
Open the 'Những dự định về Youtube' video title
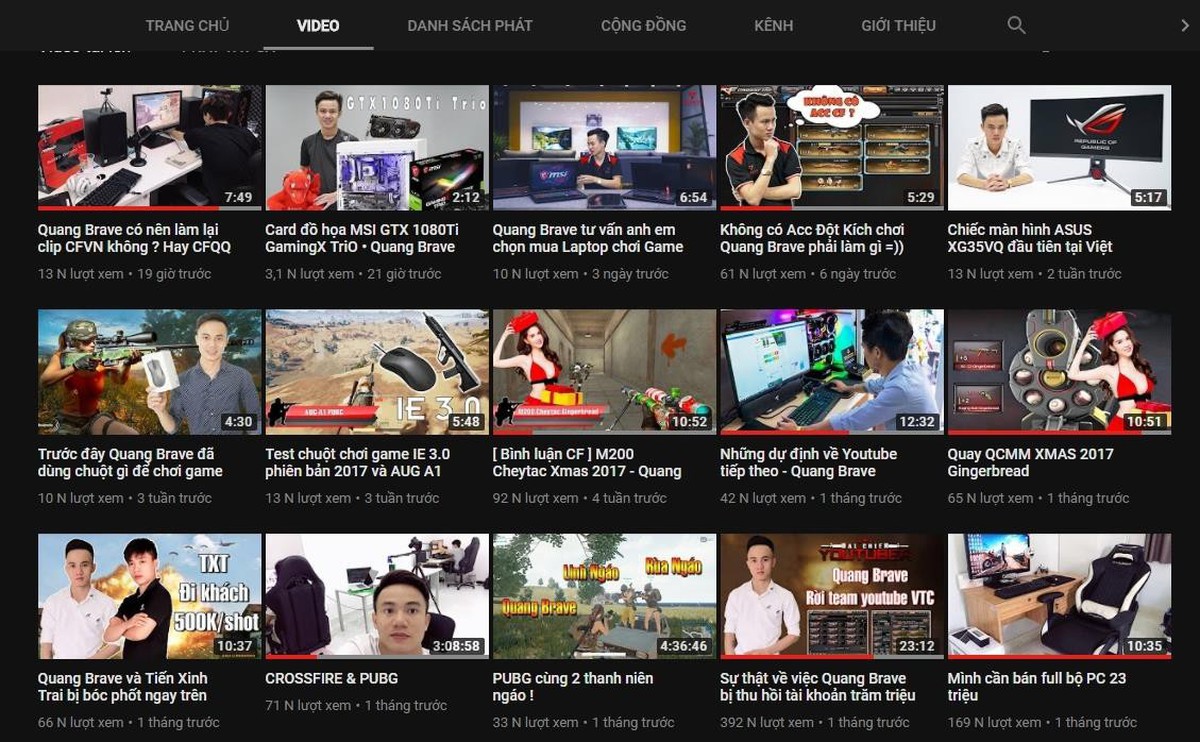(809, 462)
